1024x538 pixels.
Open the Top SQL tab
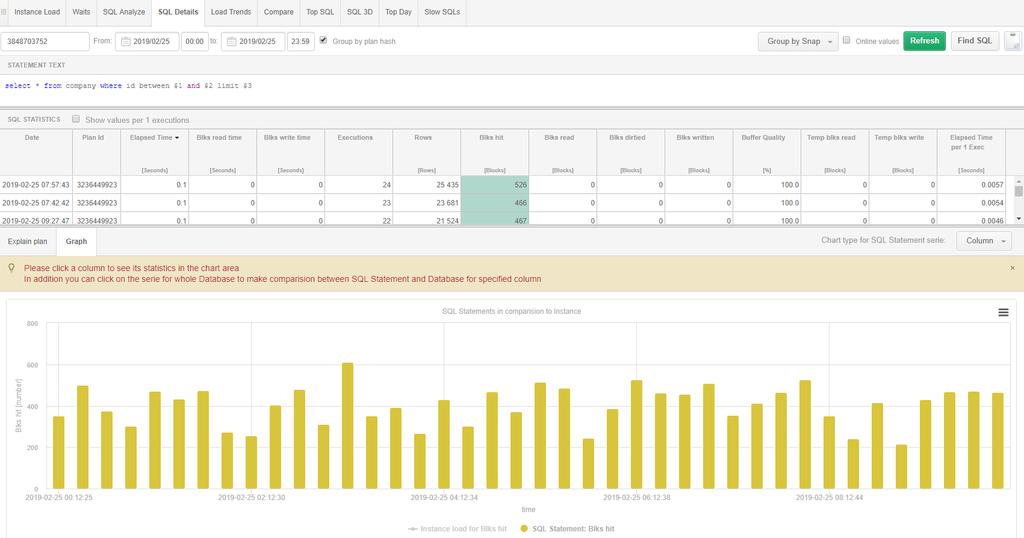(320, 12)
